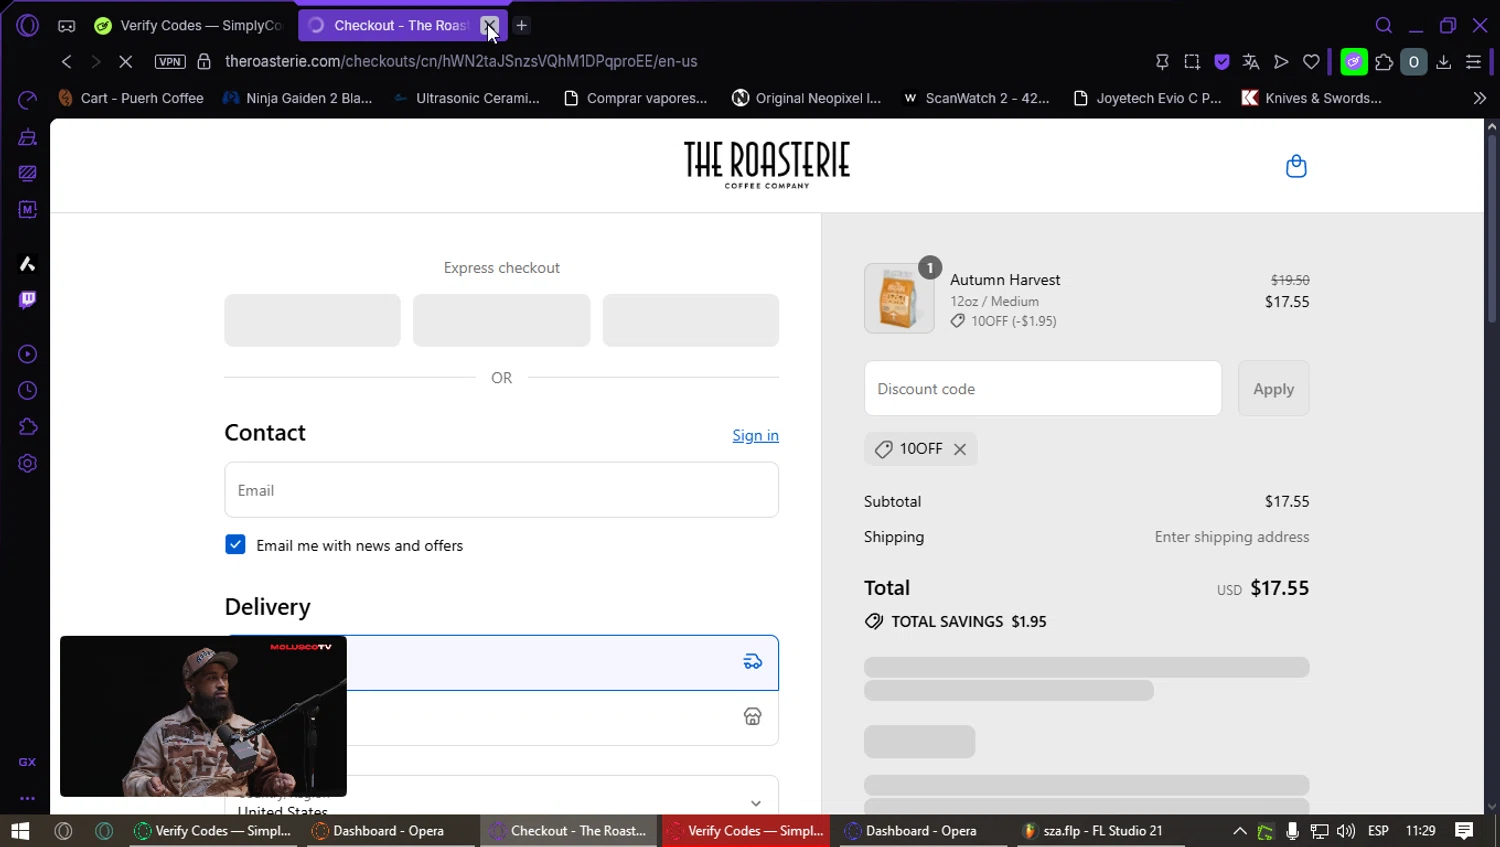Click the site security lock icon
Viewport: 1500px width, 847px height.
(x=204, y=61)
